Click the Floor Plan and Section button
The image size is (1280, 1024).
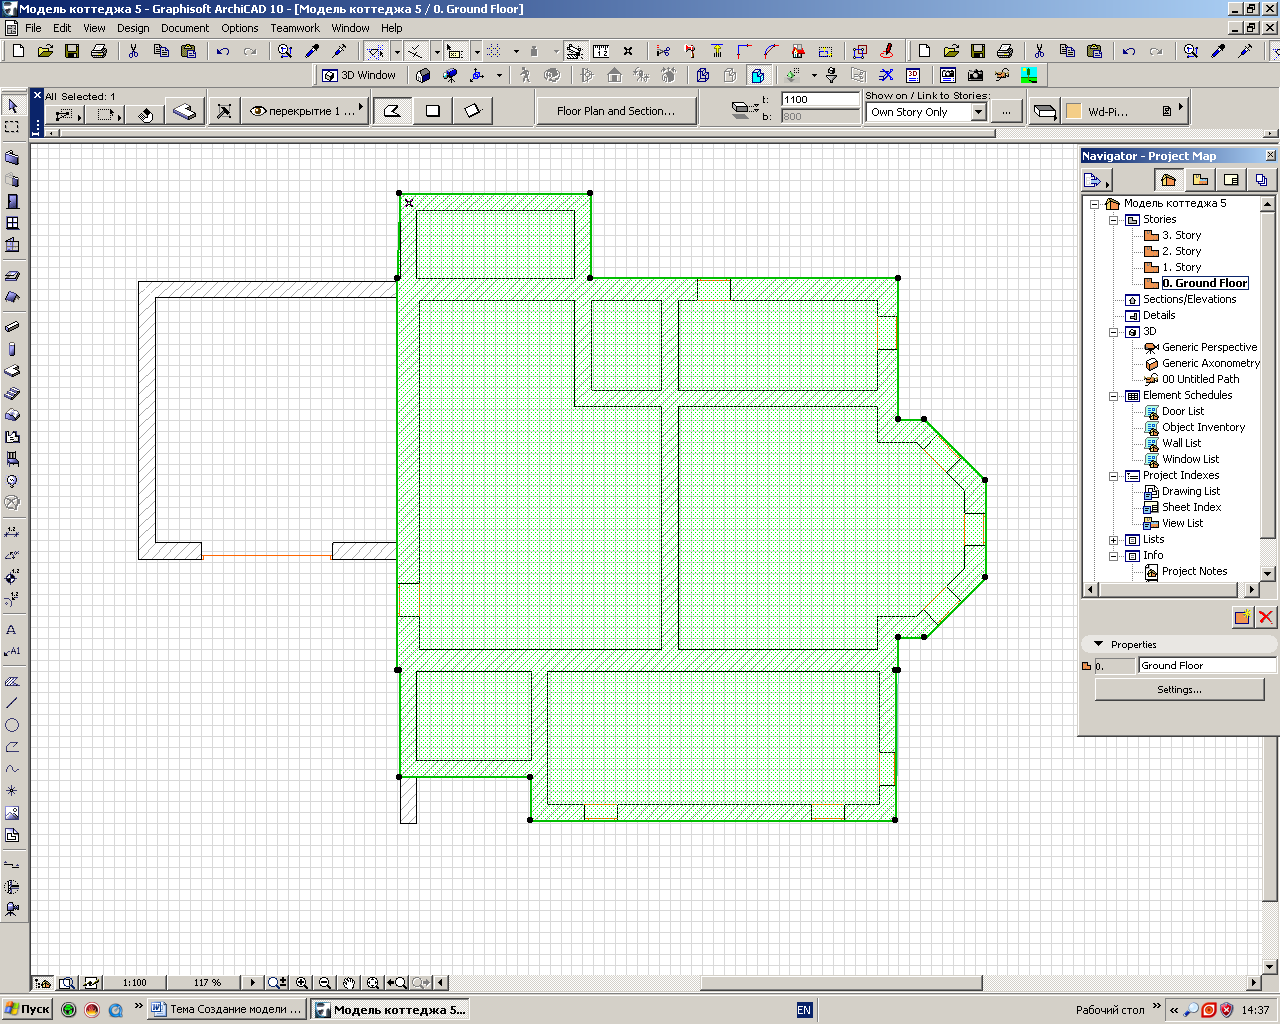(616, 111)
